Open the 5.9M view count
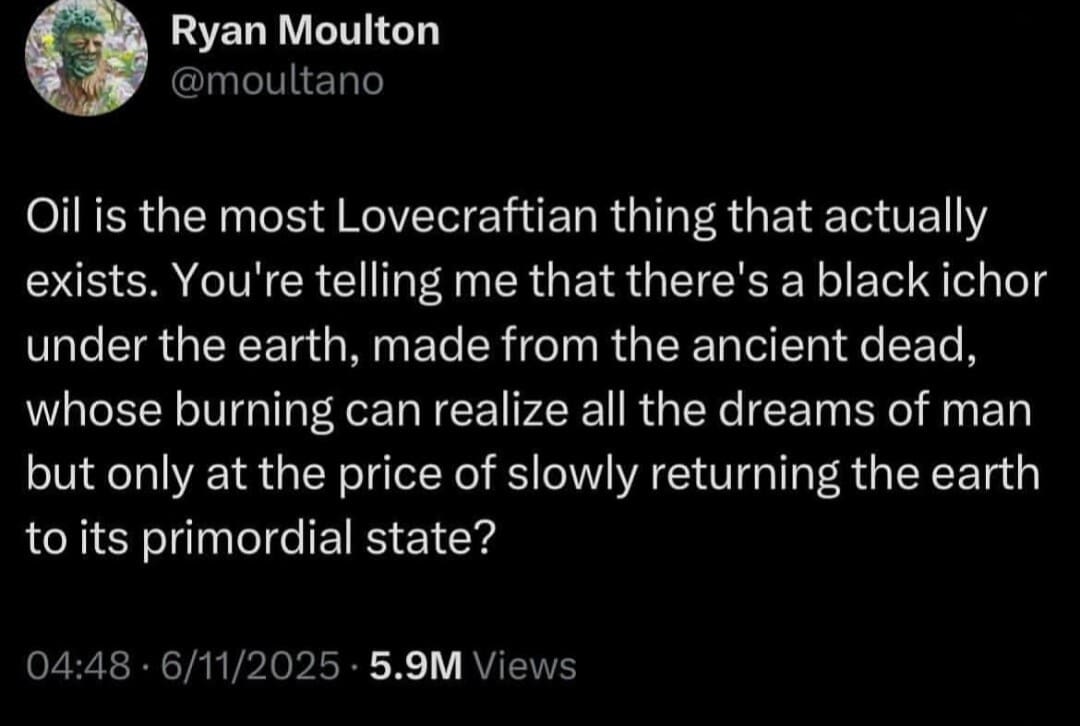Screen dimensions: 1080x726 point(413,665)
